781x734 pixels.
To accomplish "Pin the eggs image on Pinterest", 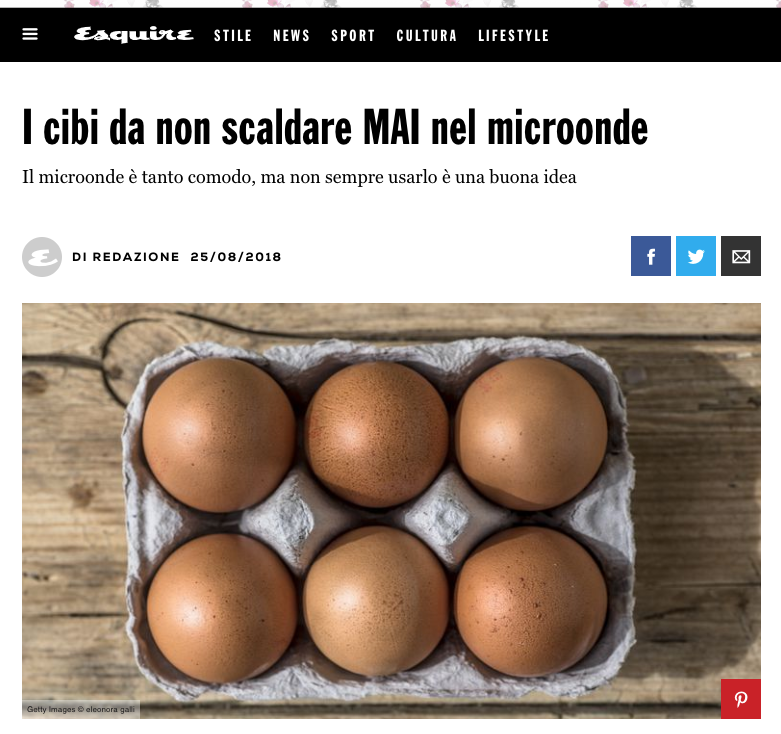I will [x=741, y=699].
